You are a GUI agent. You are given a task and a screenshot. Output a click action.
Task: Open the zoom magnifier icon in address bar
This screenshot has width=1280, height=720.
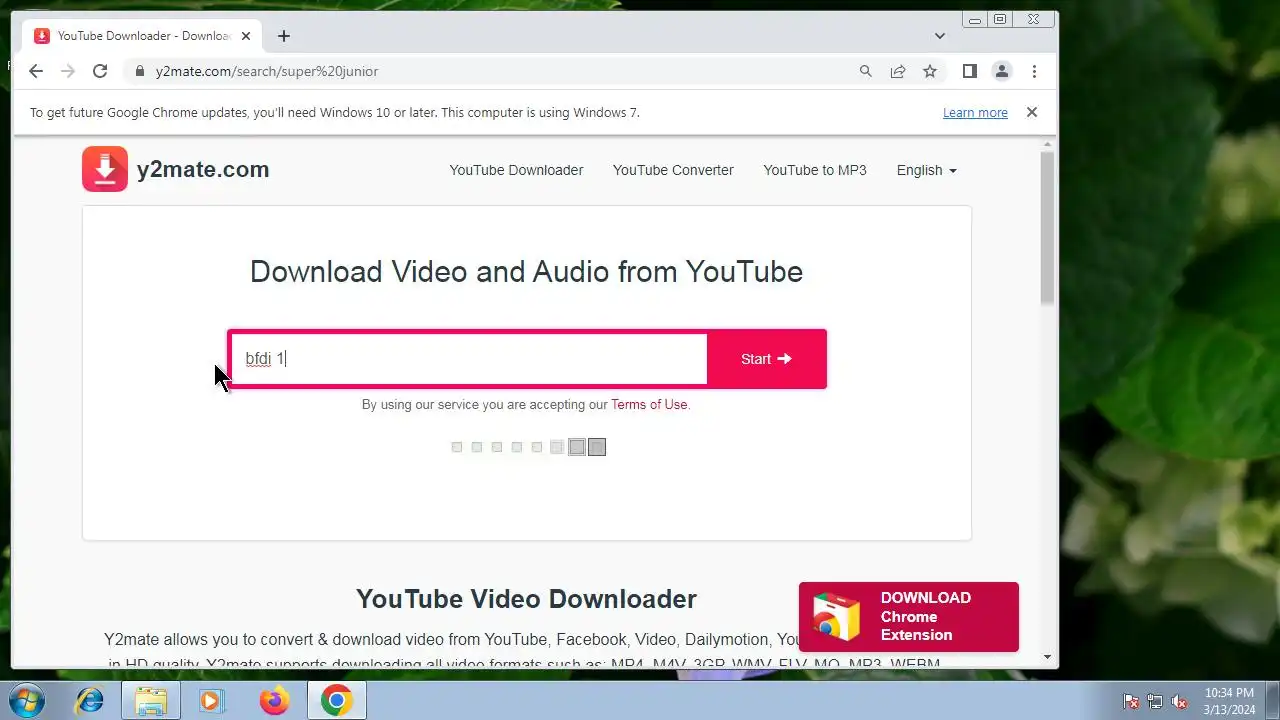click(x=866, y=71)
